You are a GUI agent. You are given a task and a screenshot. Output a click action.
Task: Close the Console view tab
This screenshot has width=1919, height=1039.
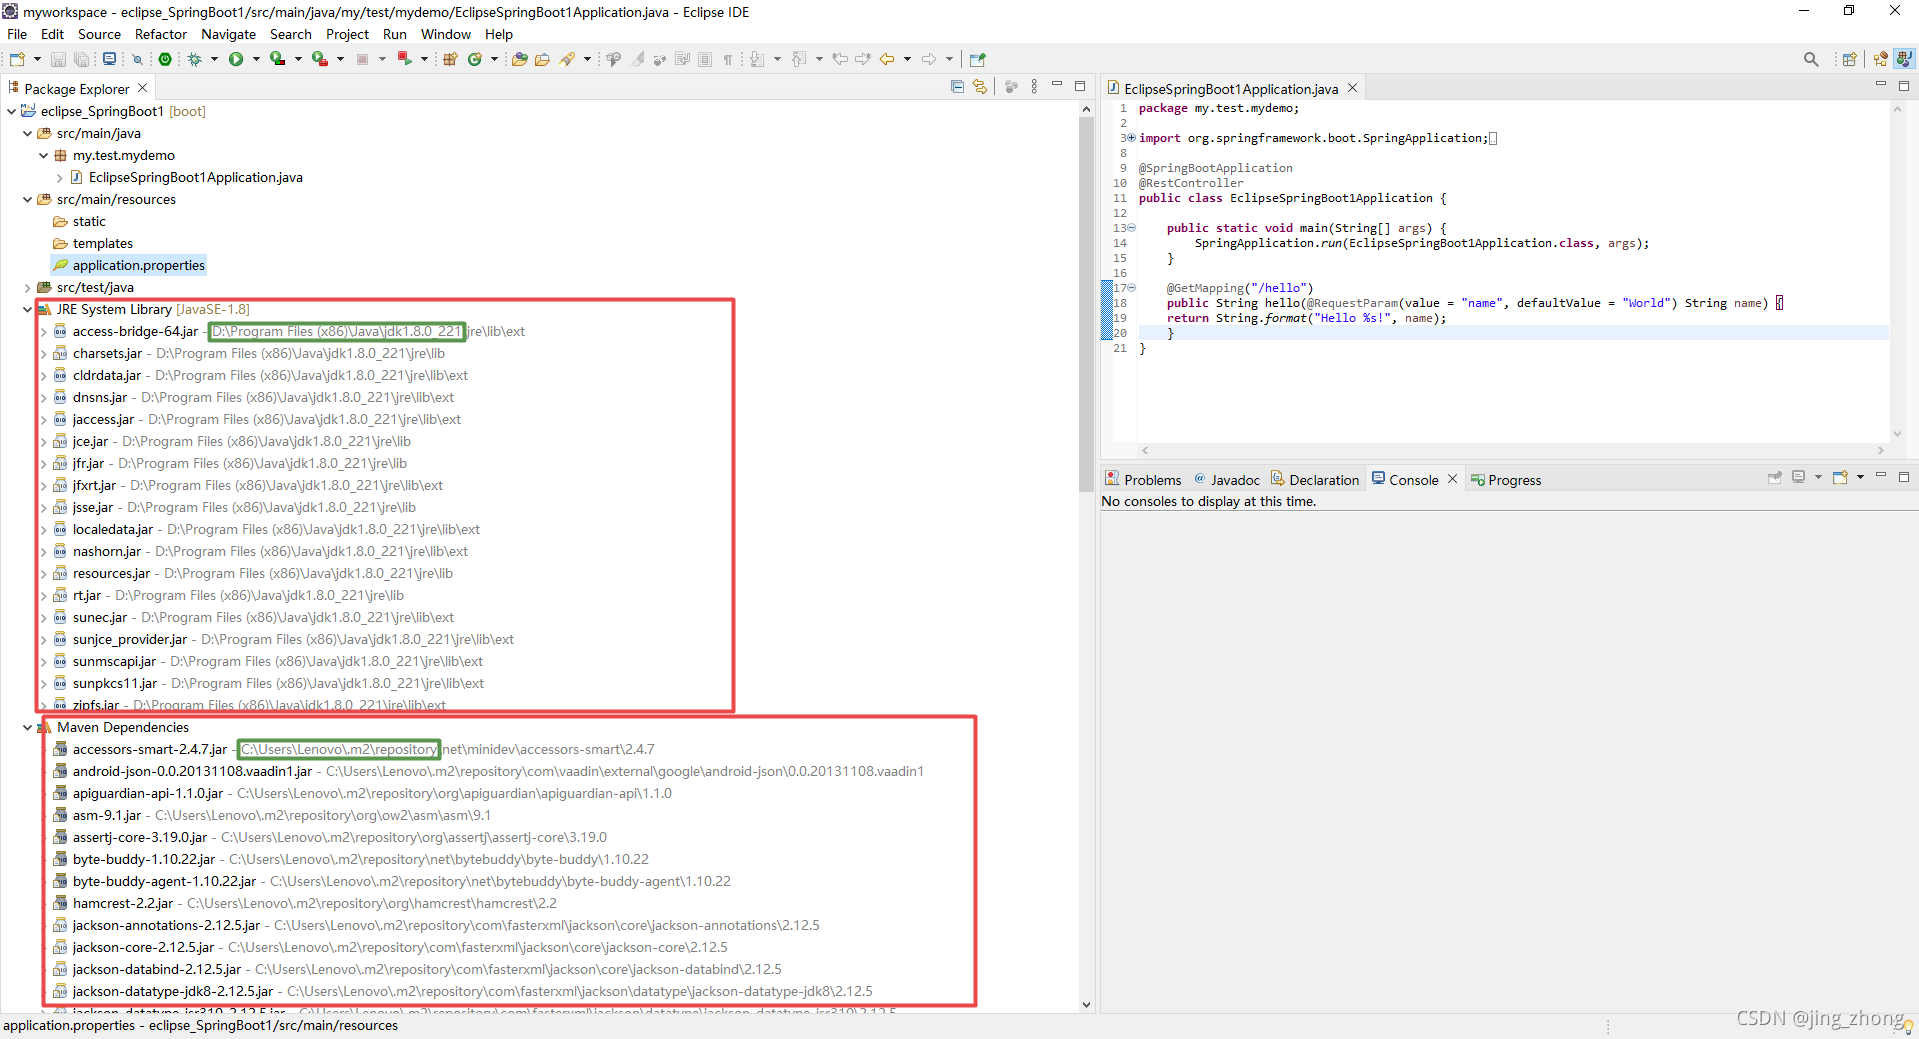(x=1453, y=479)
